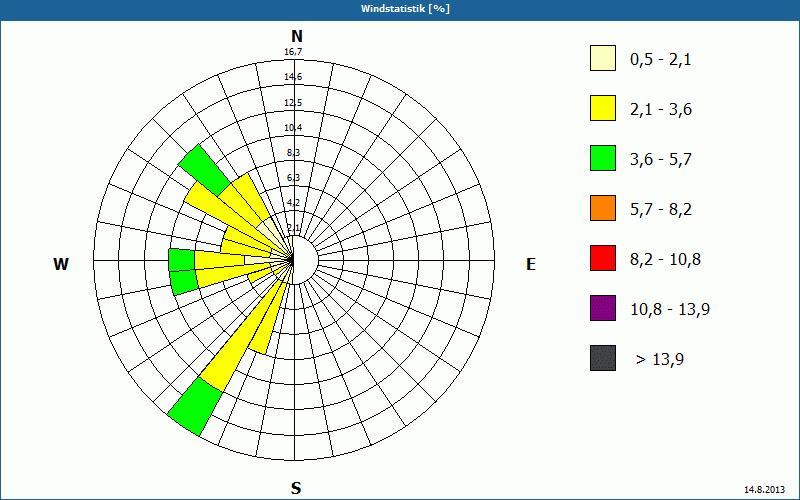
Task: Click the light yellow 0,5 - 2,1 swatch
Action: point(603,58)
